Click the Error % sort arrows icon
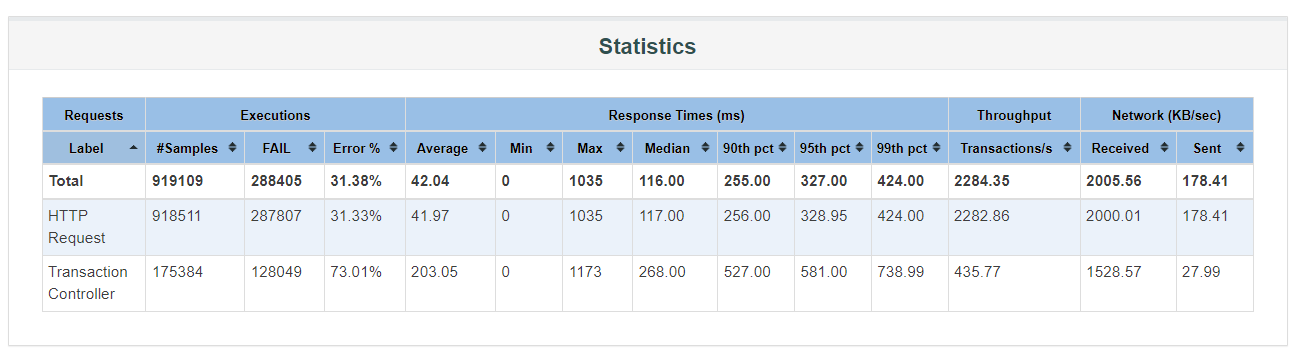Image resolution: width=1296 pixels, height=363 pixels. (x=394, y=148)
